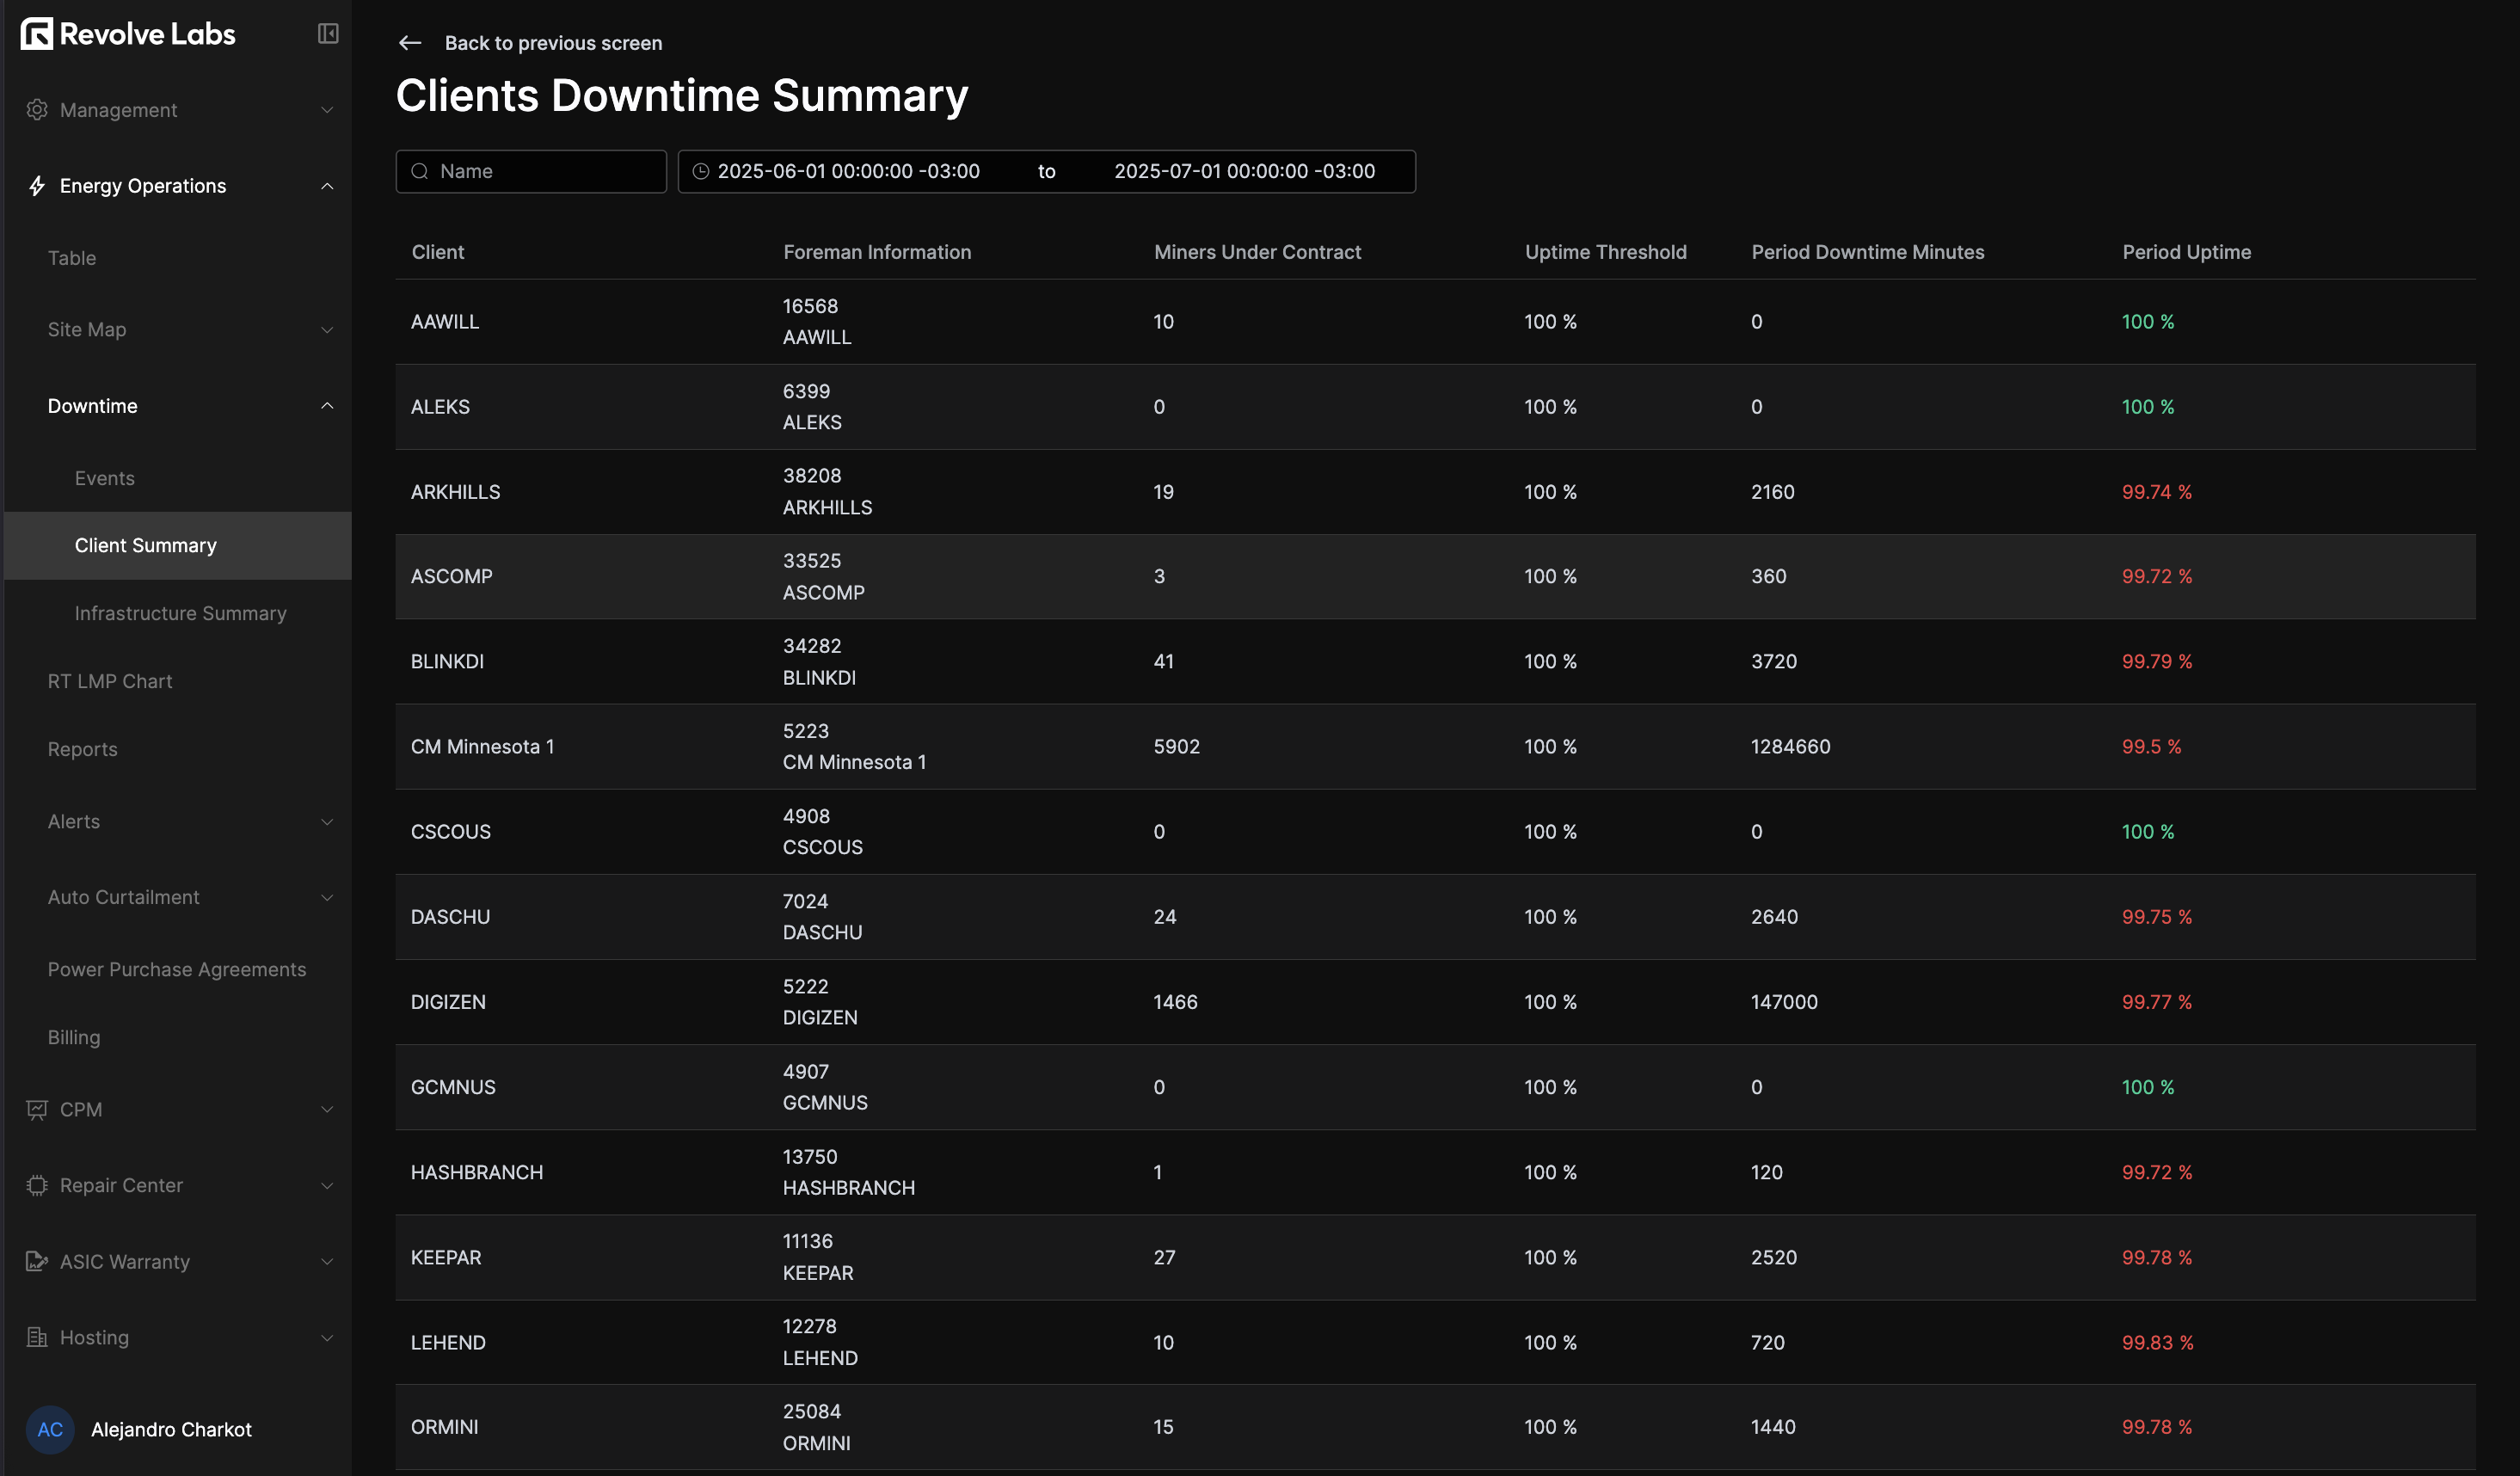Open the Power Purchase Agreements page
This screenshot has width=2520, height=1476.
[177, 969]
